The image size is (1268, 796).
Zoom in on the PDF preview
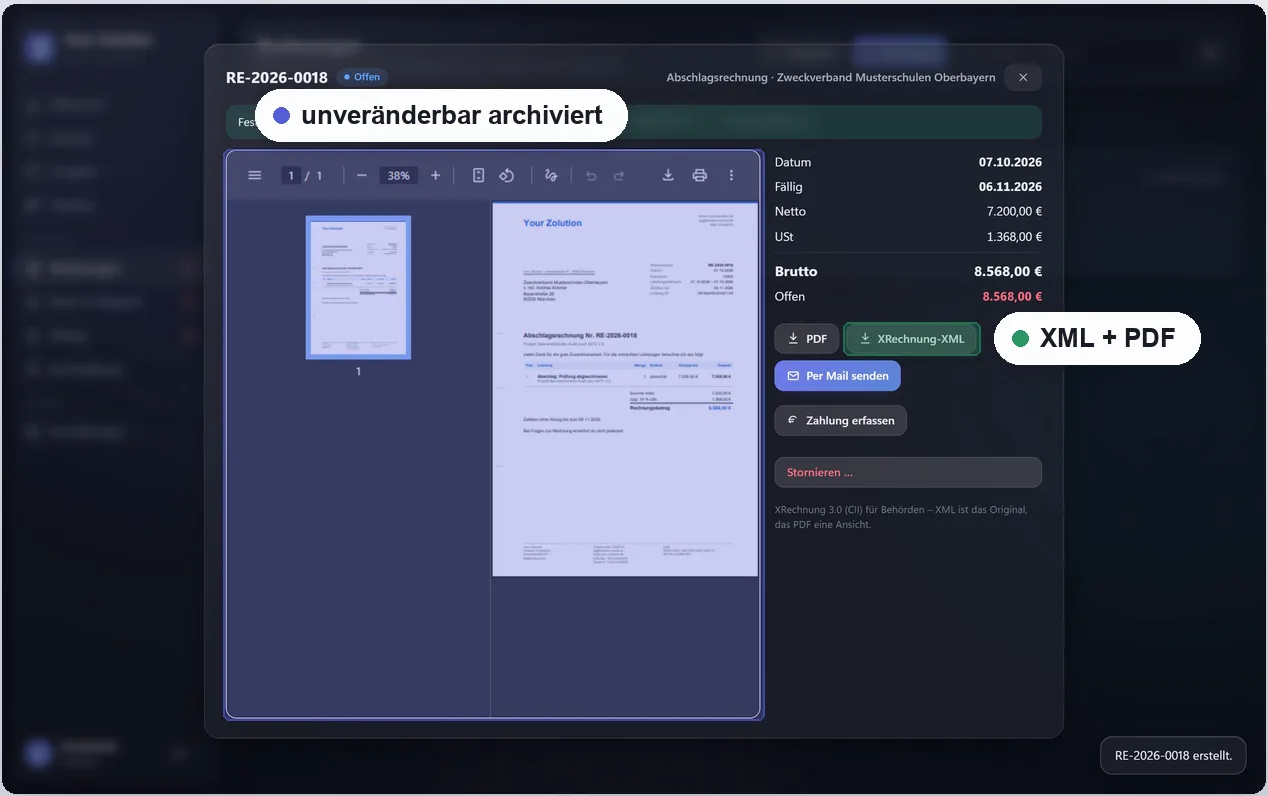point(435,175)
